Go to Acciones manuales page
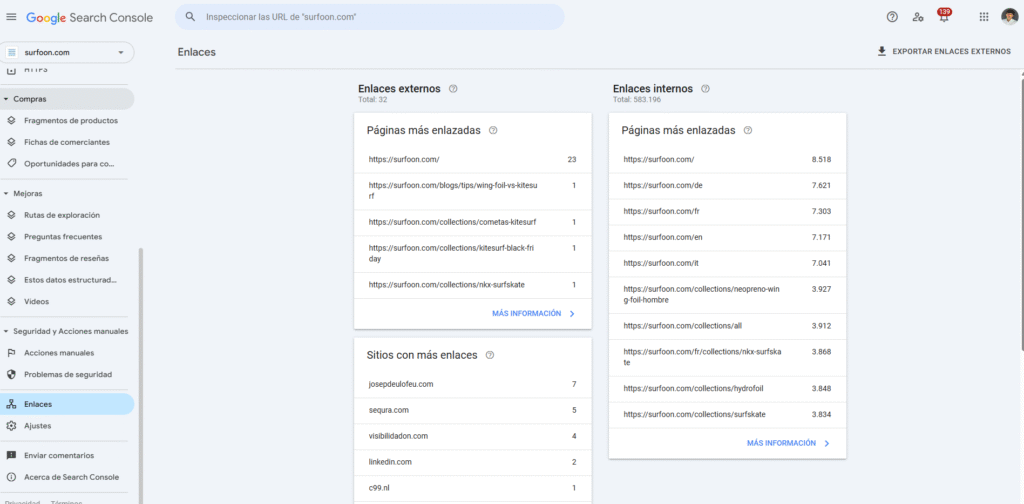The image size is (1024, 504). pyautogui.click(x=58, y=353)
